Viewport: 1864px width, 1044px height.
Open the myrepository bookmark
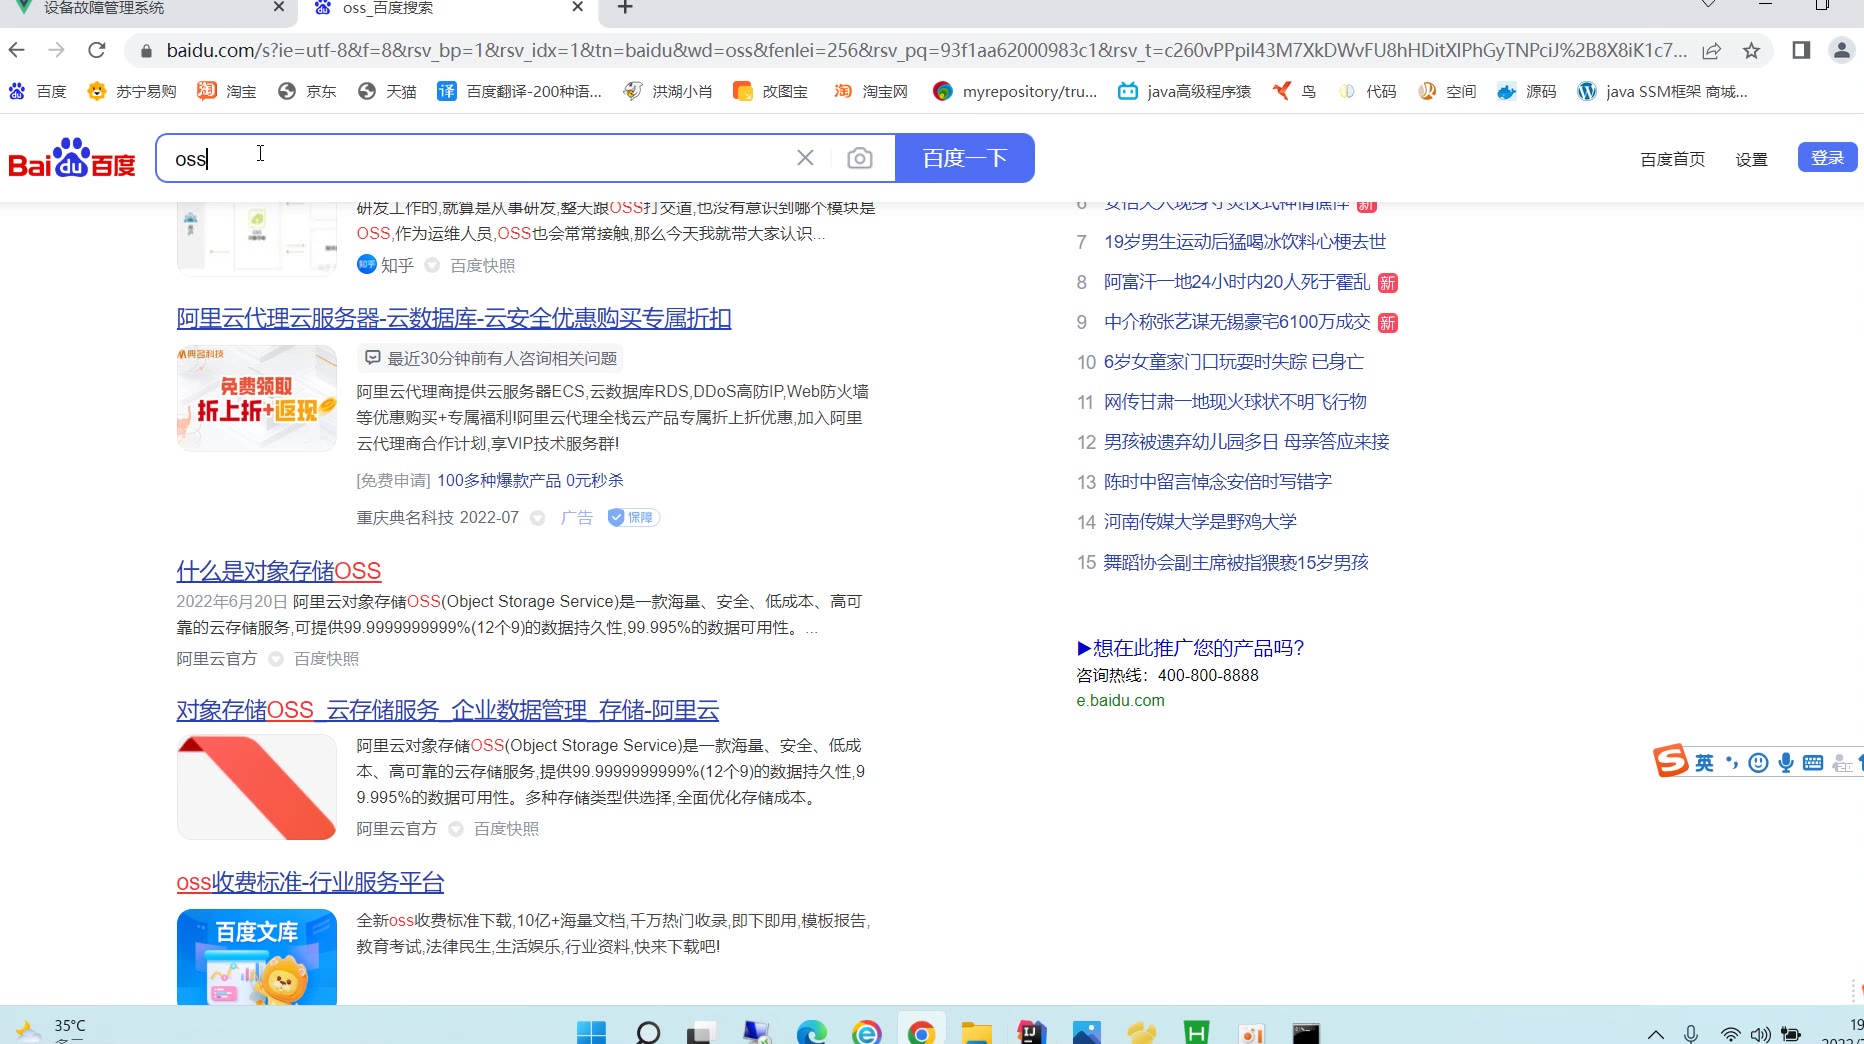[x=1015, y=91]
